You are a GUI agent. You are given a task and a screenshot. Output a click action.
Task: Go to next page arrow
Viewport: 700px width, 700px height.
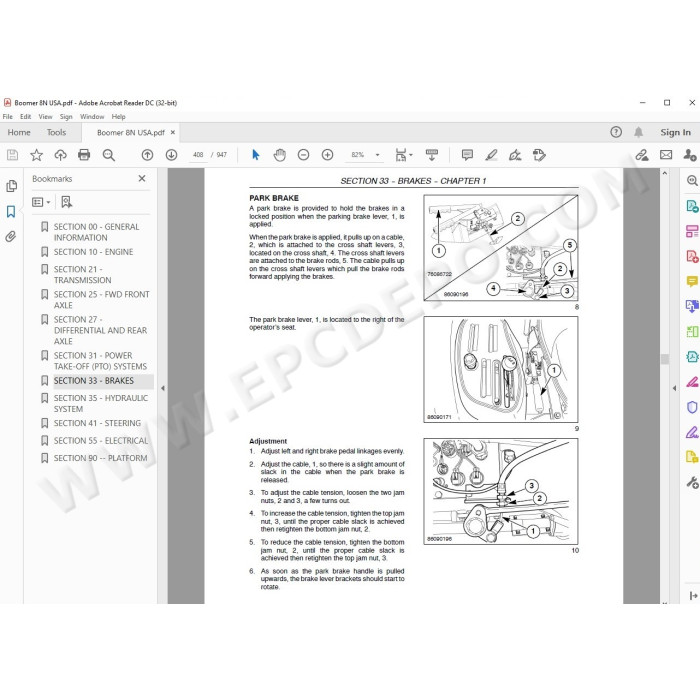click(x=171, y=155)
